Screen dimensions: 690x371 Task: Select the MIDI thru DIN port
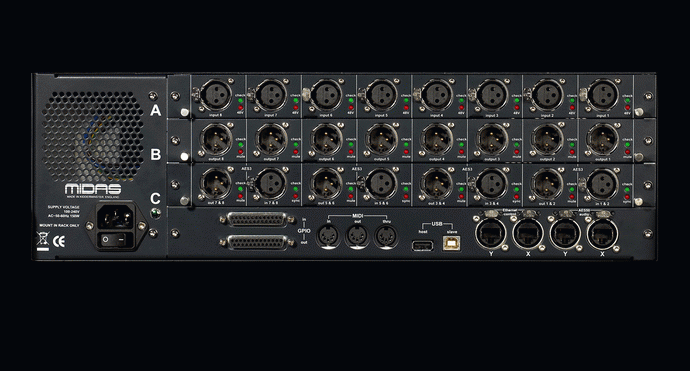click(386, 236)
